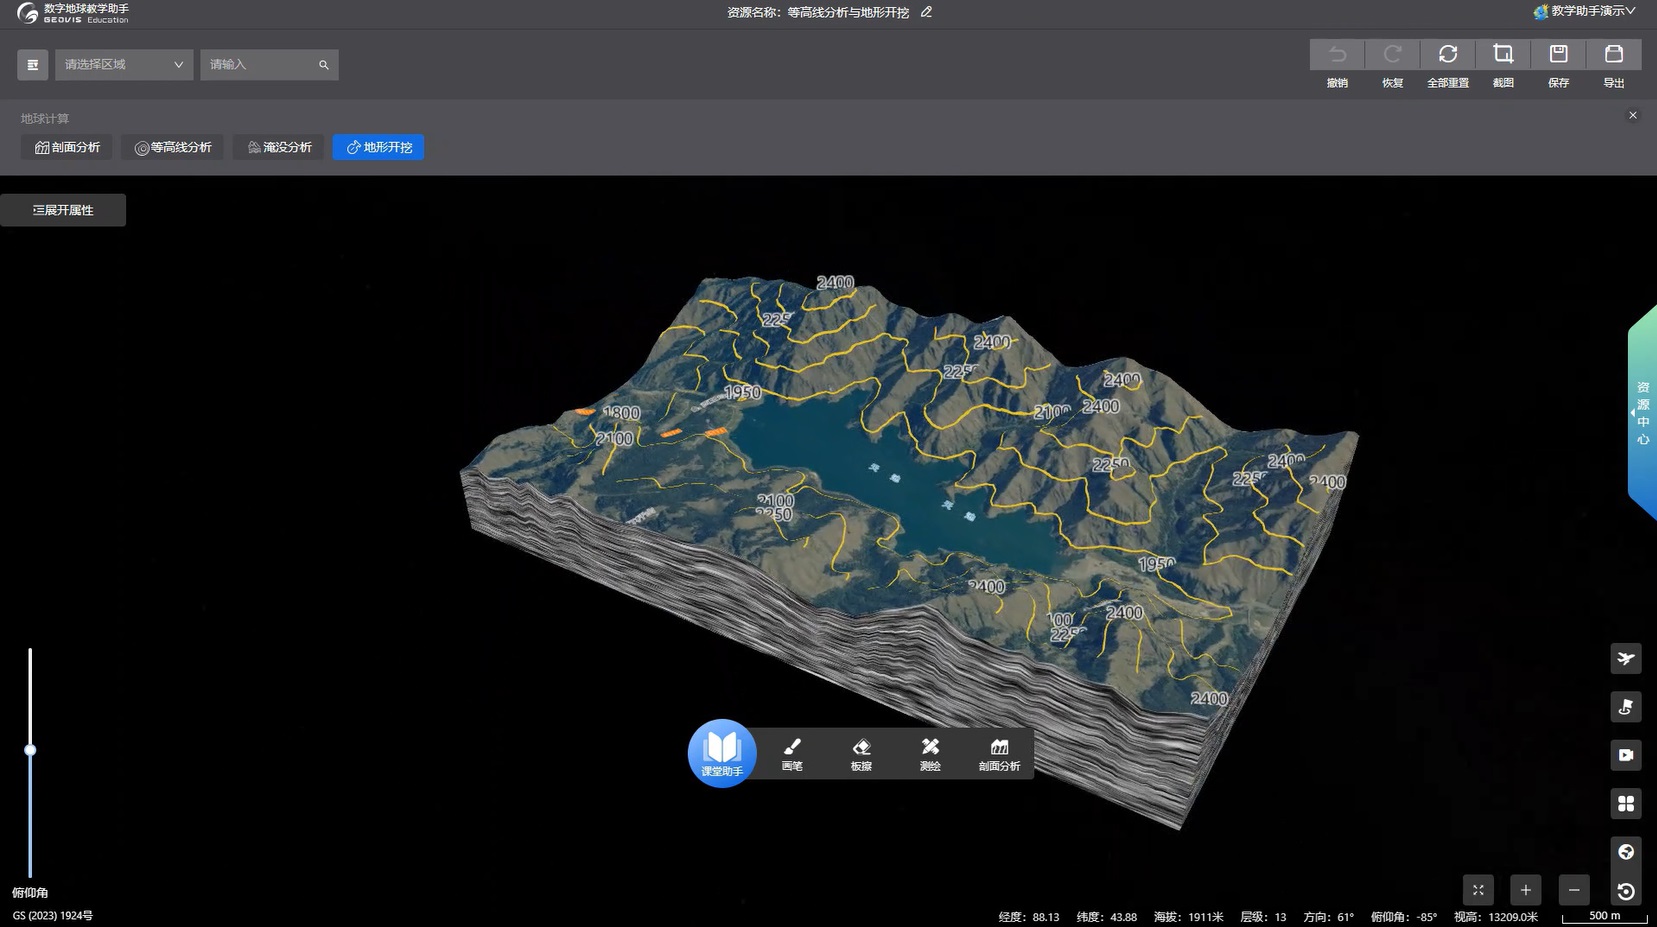
Task: Click the export (导出) icon
Action: tap(1614, 54)
